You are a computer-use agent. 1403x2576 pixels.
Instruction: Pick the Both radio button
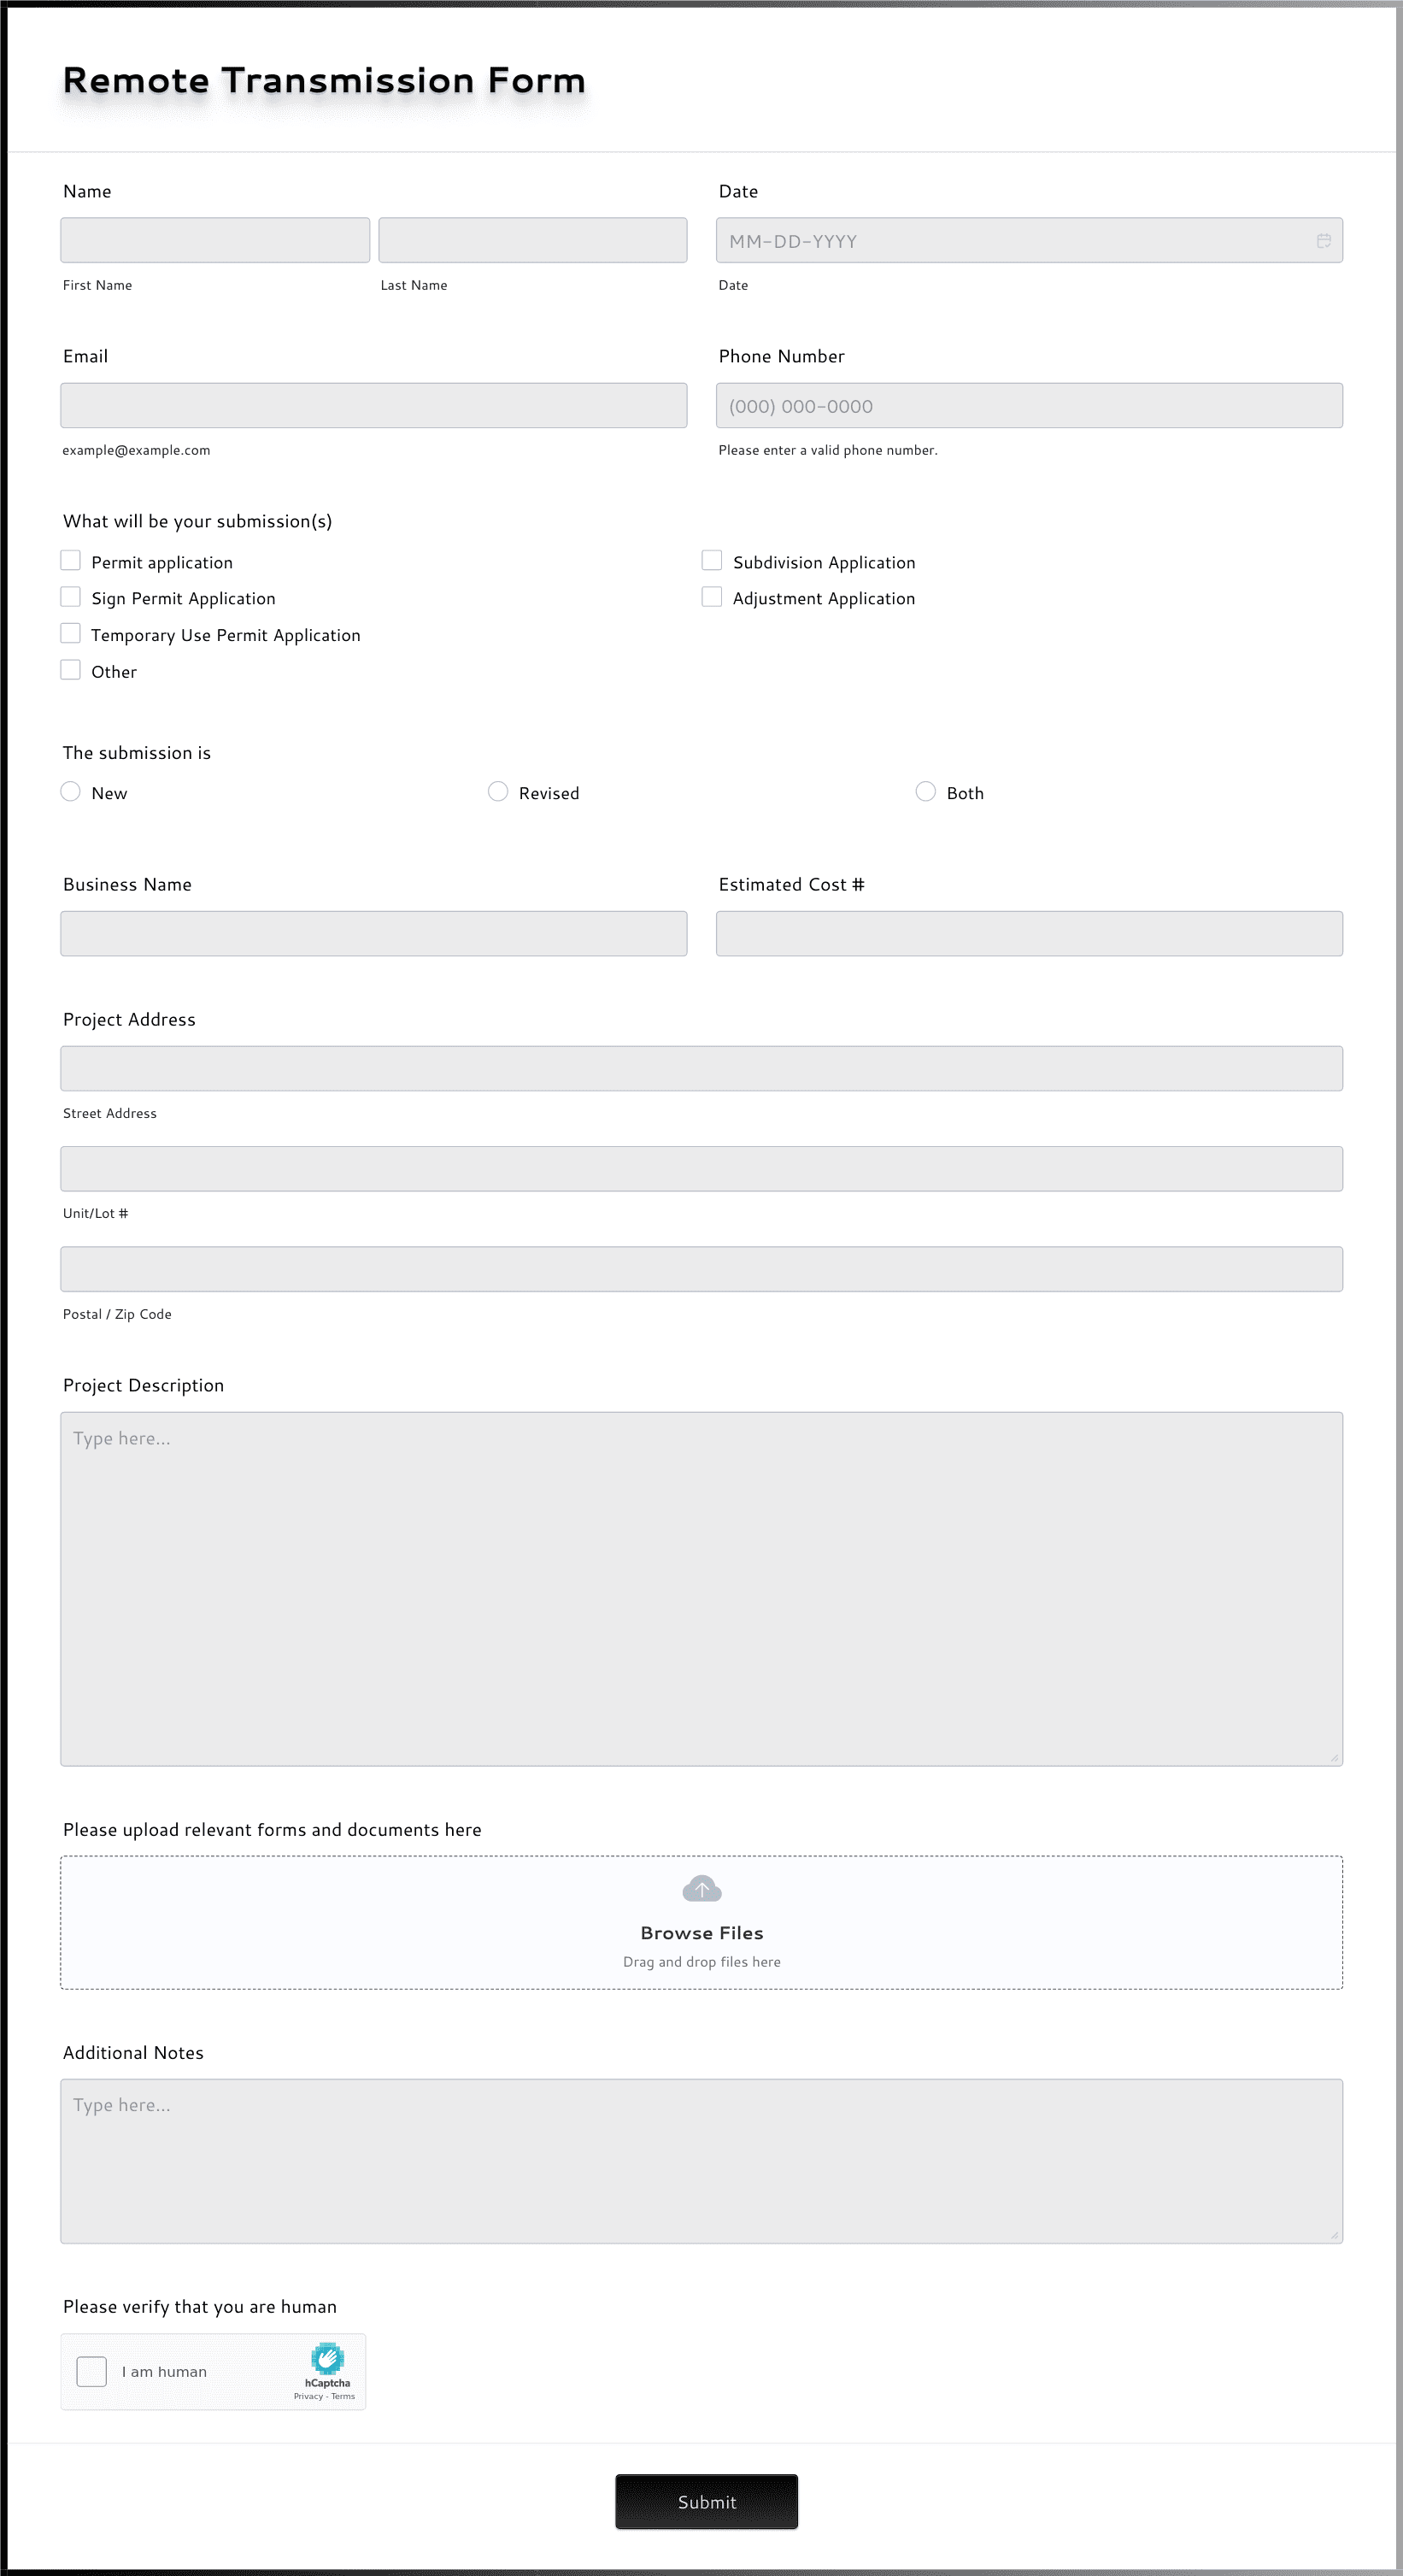(x=926, y=792)
